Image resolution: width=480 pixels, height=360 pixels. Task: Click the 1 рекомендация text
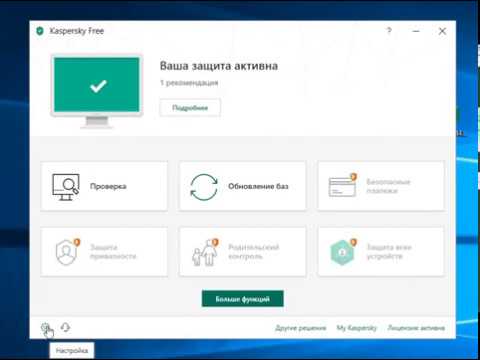click(189, 83)
